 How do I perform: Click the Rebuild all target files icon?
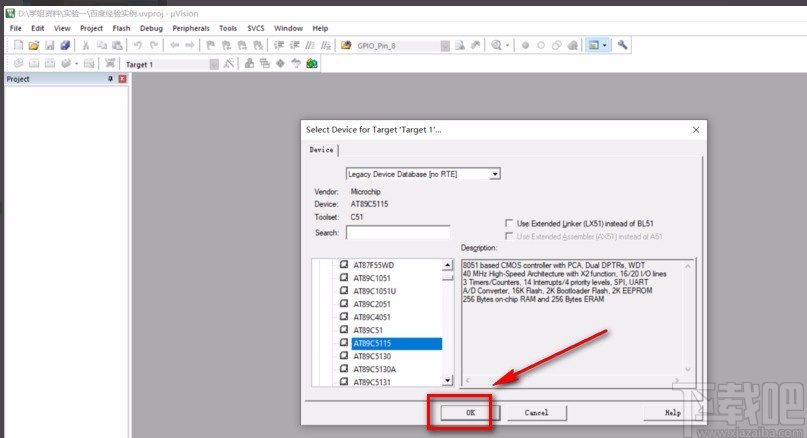click(x=49, y=64)
